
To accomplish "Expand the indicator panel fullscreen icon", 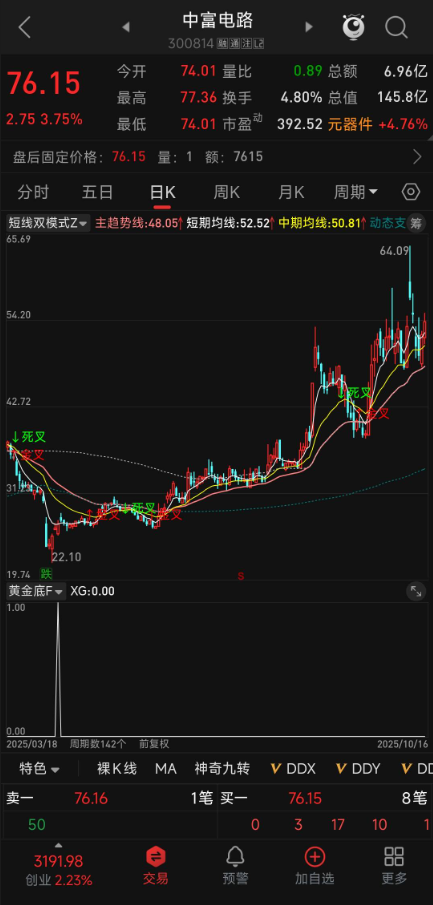I will pyautogui.click(x=415, y=590).
